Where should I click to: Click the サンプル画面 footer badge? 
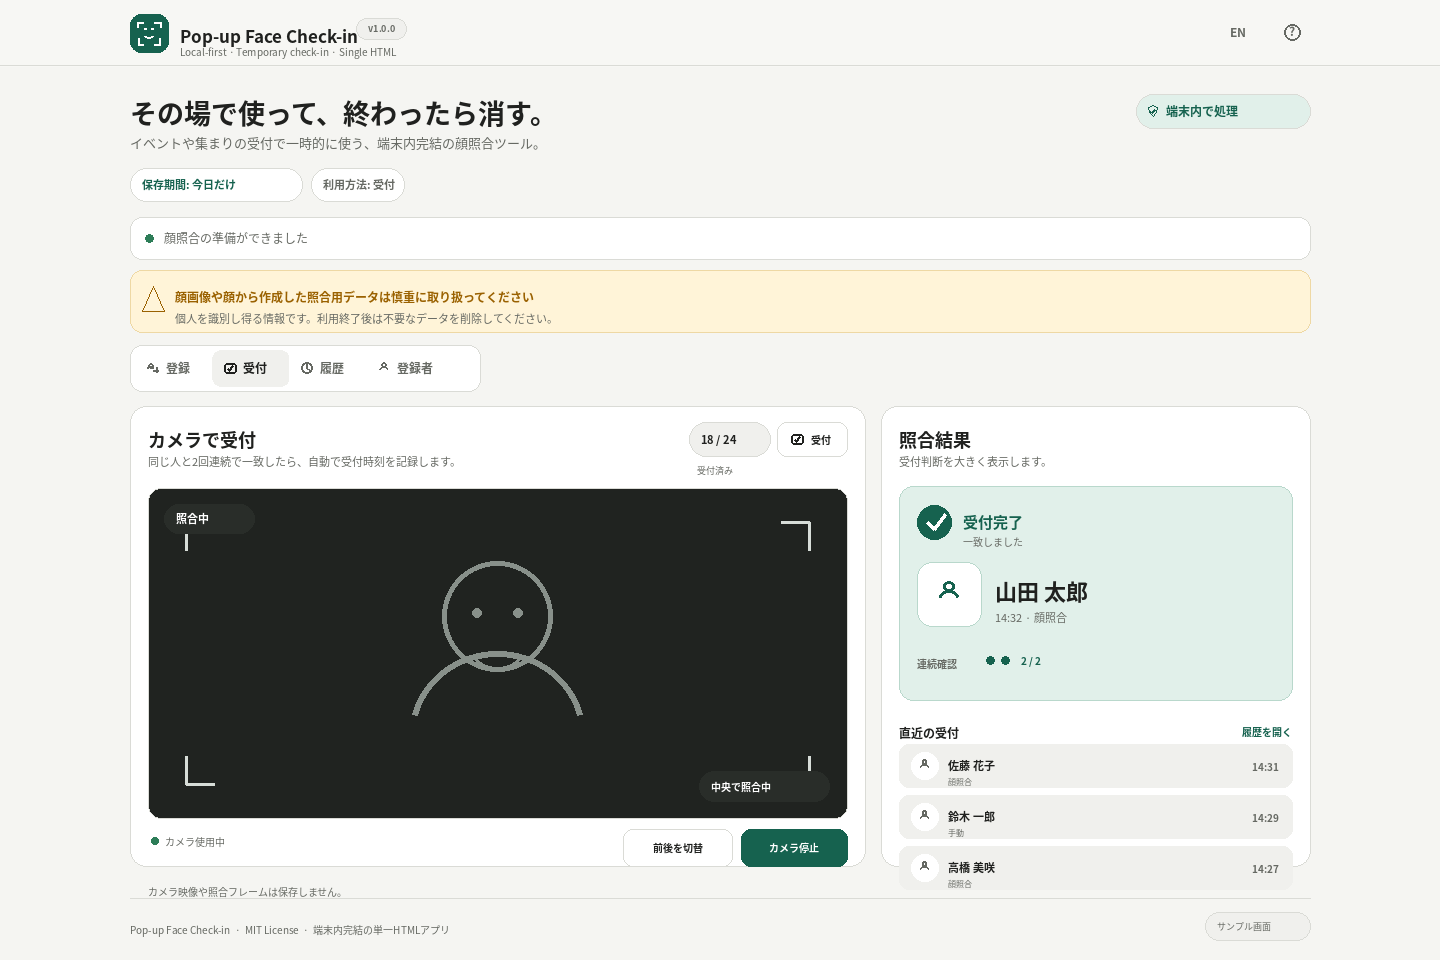click(x=1257, y=927)
